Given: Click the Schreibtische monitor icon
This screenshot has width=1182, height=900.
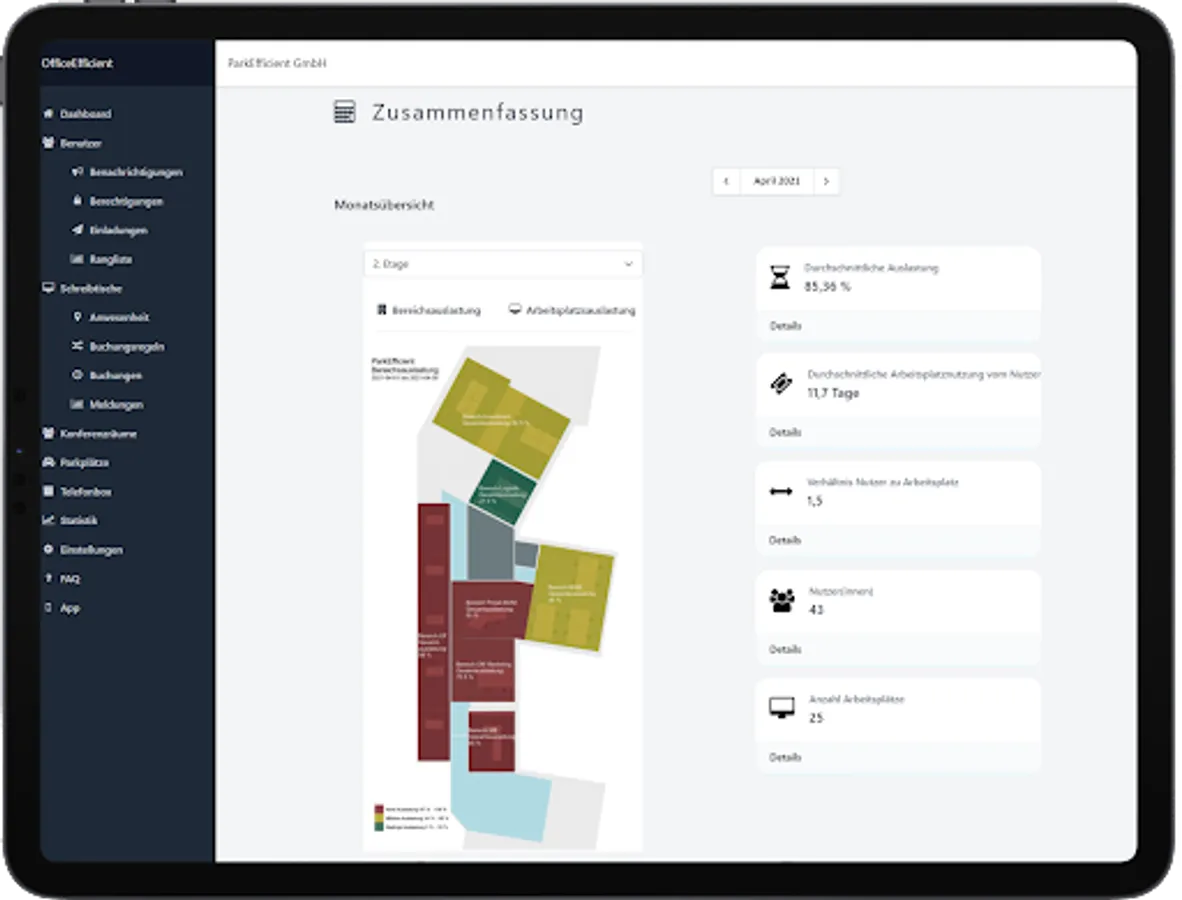Looking at the screenshot, I should (x=49, y=288).
